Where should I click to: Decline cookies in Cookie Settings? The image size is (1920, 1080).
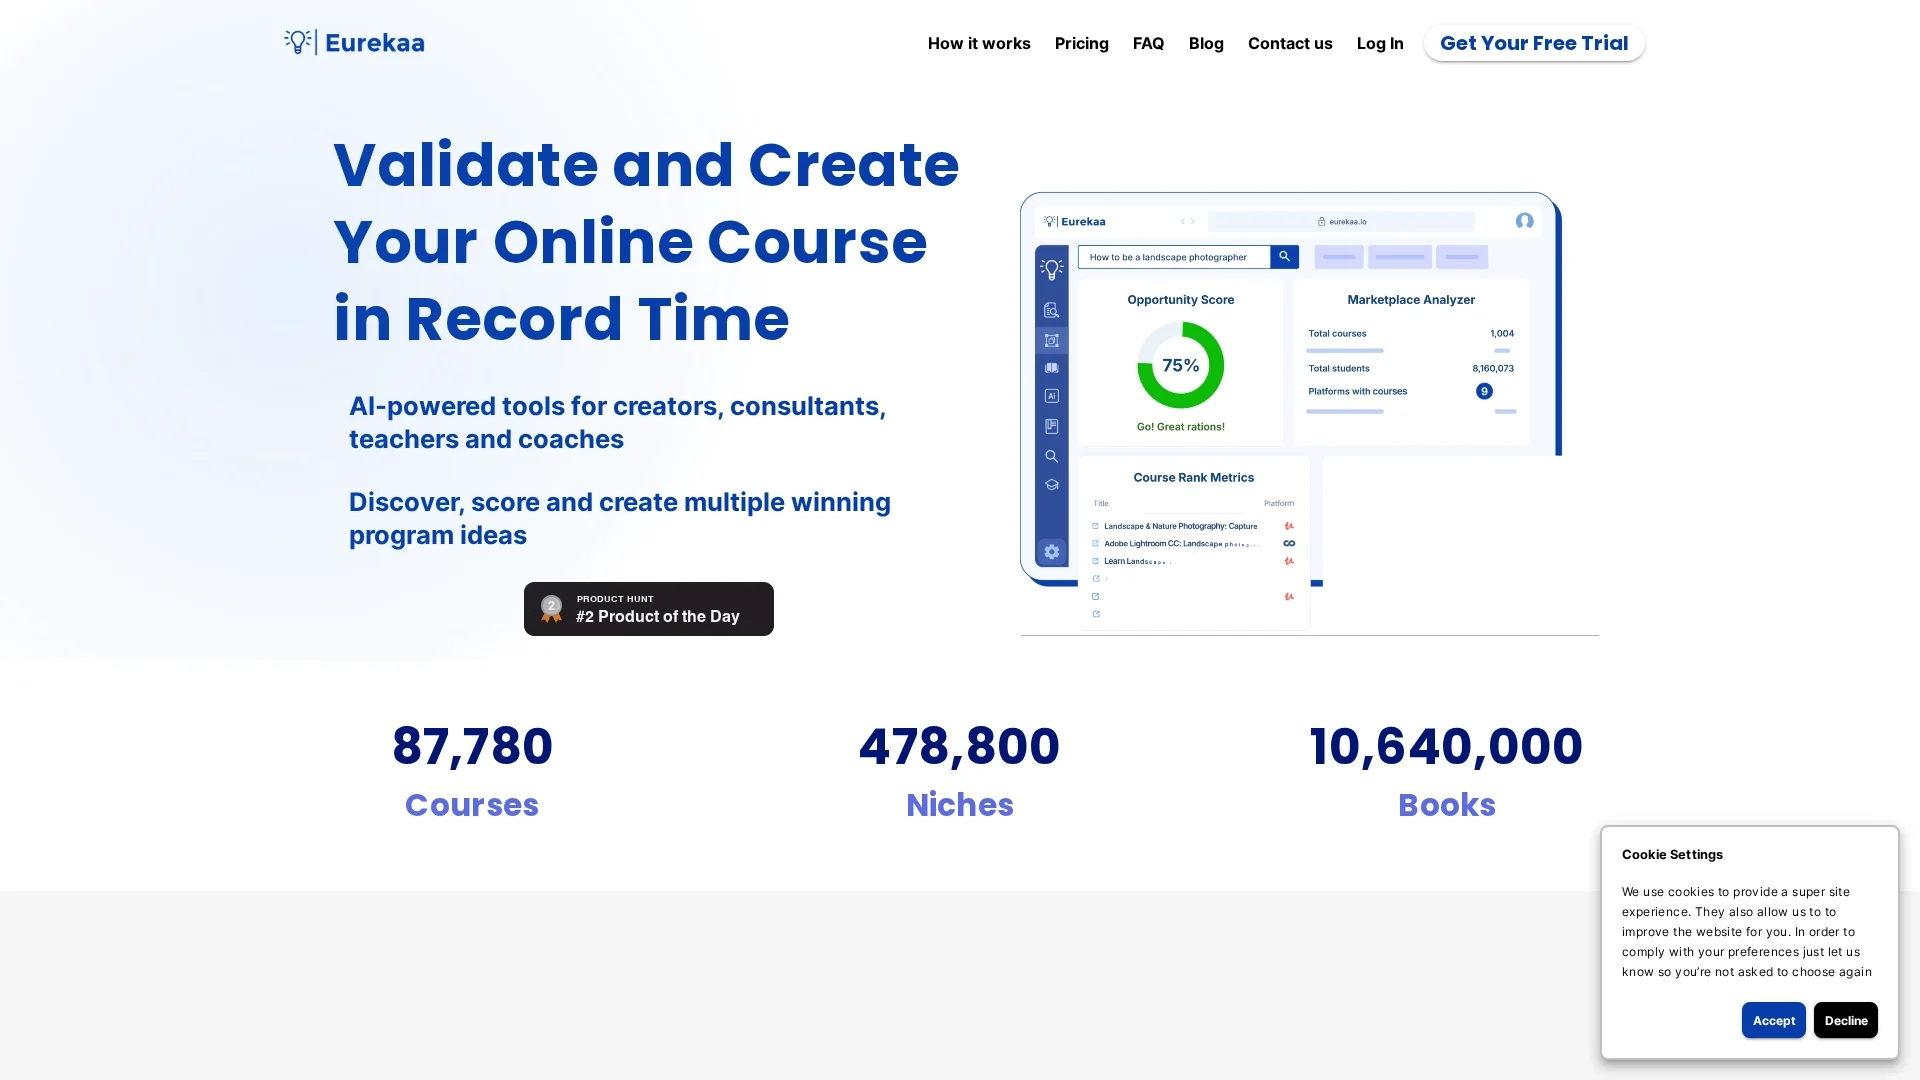(1845, 1020)
